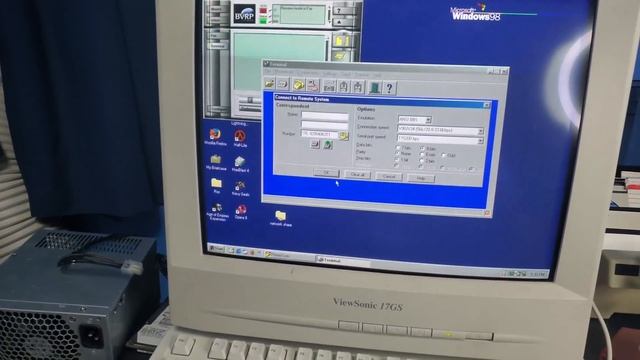Click the green door exit icon
The image size is (640, 360).
[374, 87]
